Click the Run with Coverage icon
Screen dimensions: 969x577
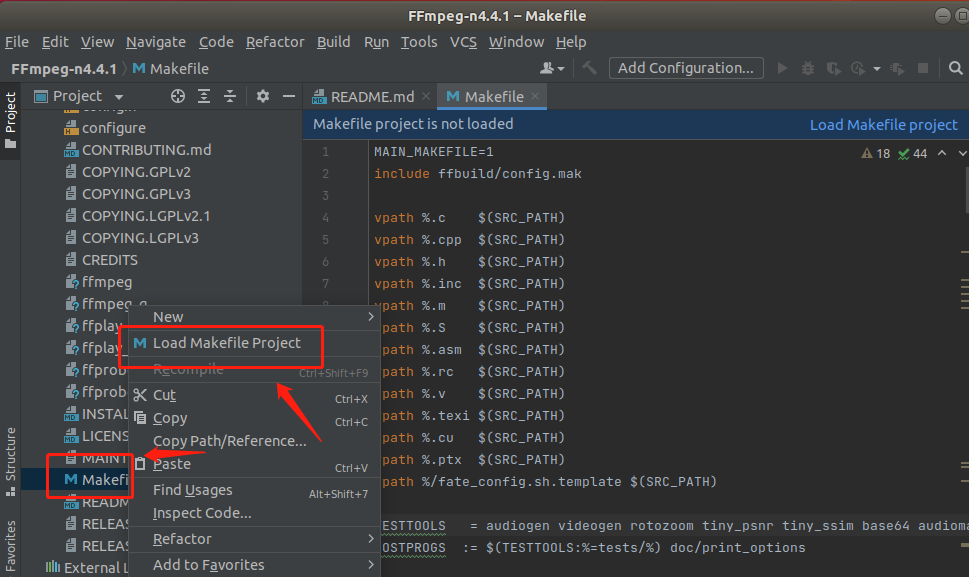click(832, 68)
